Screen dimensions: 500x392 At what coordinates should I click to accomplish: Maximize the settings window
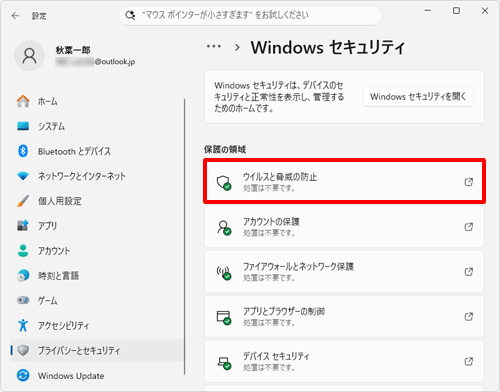(x=456, y=11)
